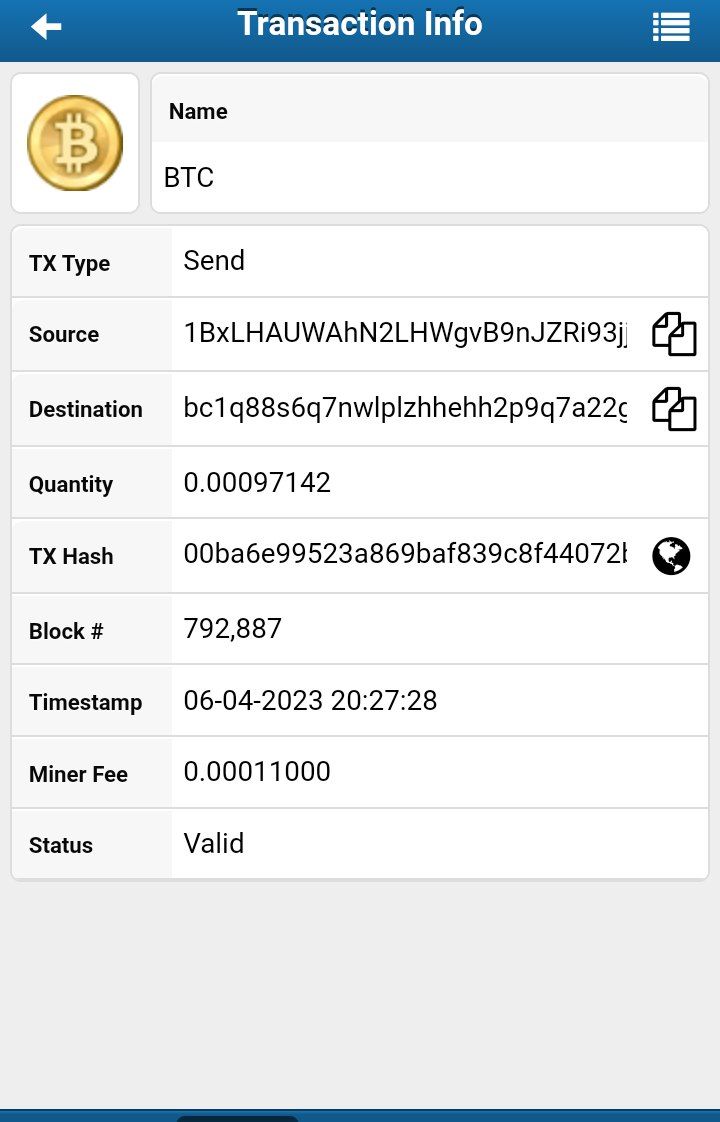
Task: Tap the Timestamp value
Action: tap(310, 701)
